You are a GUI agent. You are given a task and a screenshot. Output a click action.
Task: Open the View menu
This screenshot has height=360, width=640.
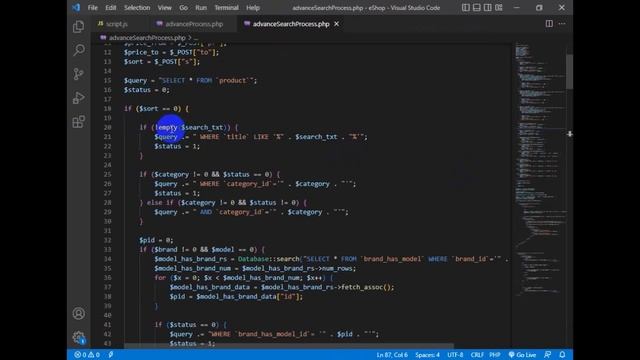click(x=164, y=8)
